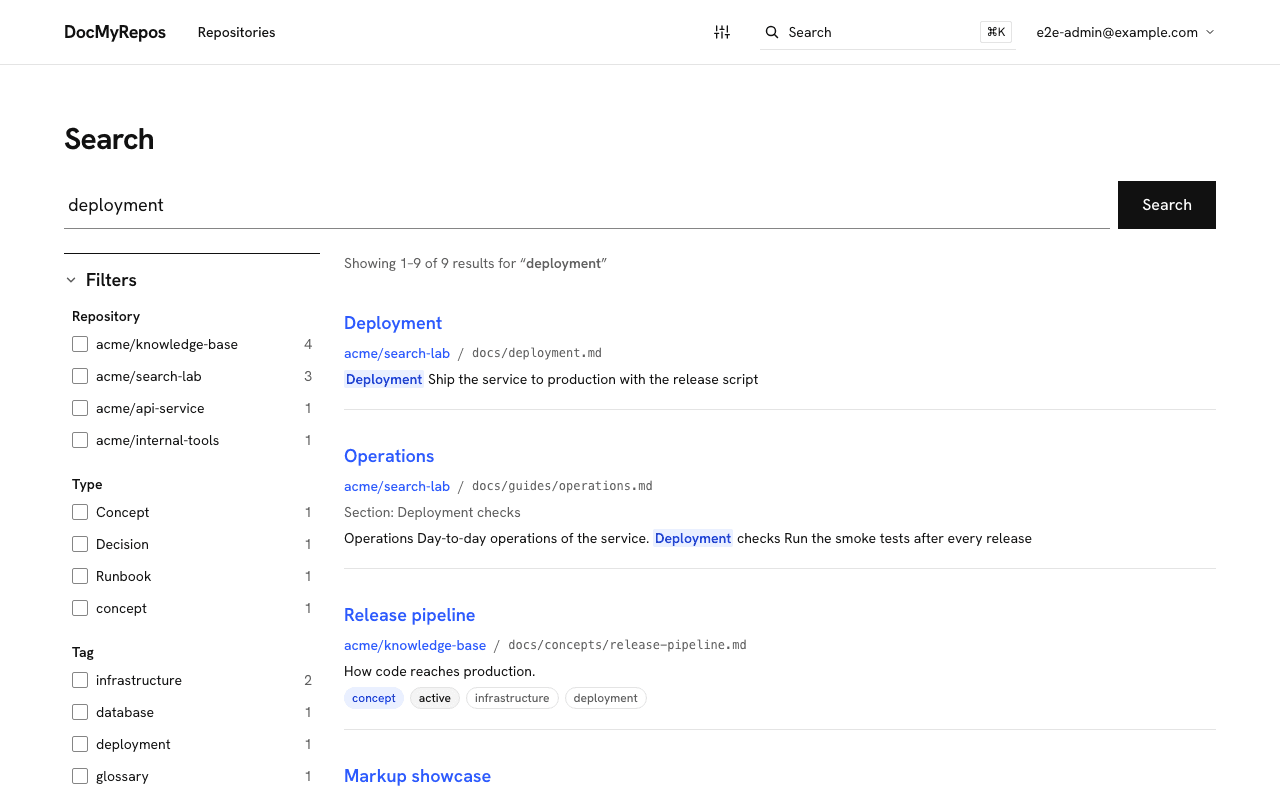1280x800 pixels.
Task: Enable the Runbook type filter
Action: tap(80, 576)
